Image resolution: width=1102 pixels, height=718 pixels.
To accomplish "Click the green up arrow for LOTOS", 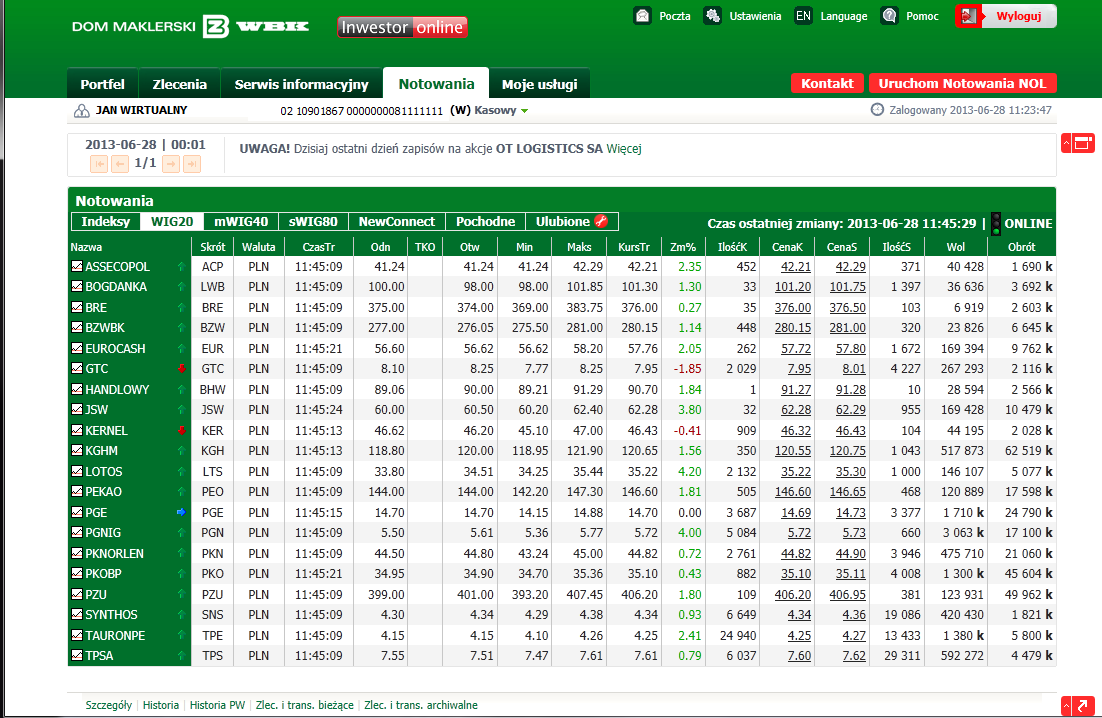I will click(x=181, y=472).
